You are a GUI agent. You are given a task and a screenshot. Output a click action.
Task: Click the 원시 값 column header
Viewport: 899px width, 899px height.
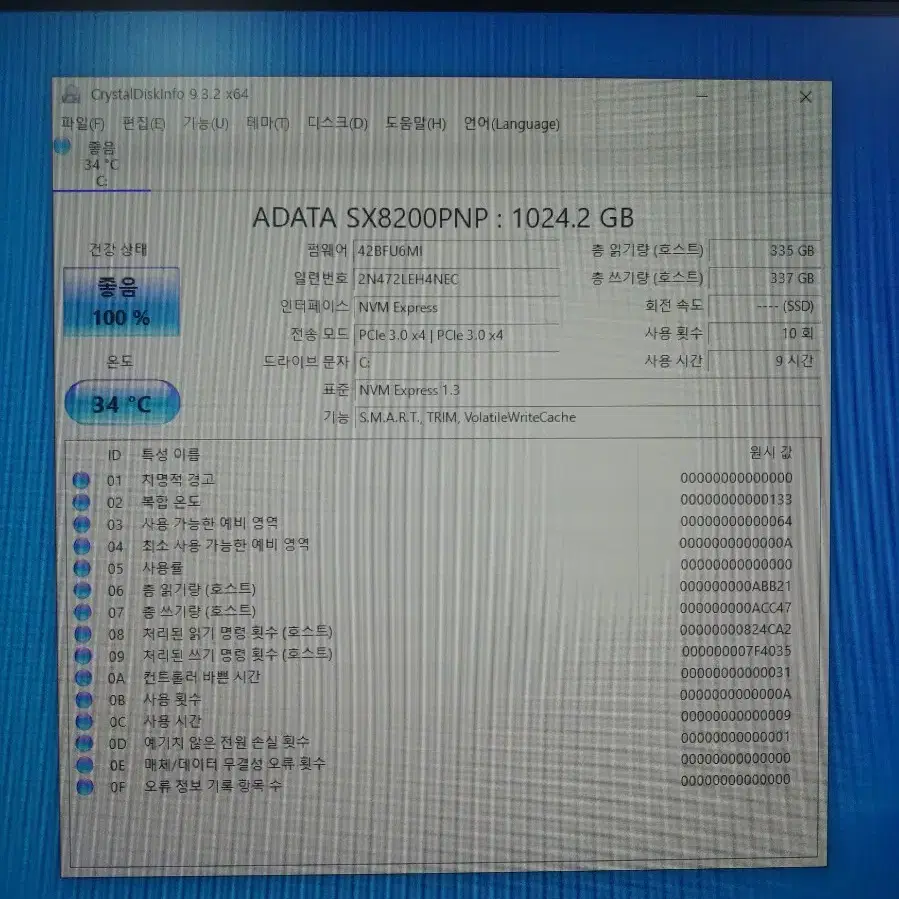coord(771,452)
